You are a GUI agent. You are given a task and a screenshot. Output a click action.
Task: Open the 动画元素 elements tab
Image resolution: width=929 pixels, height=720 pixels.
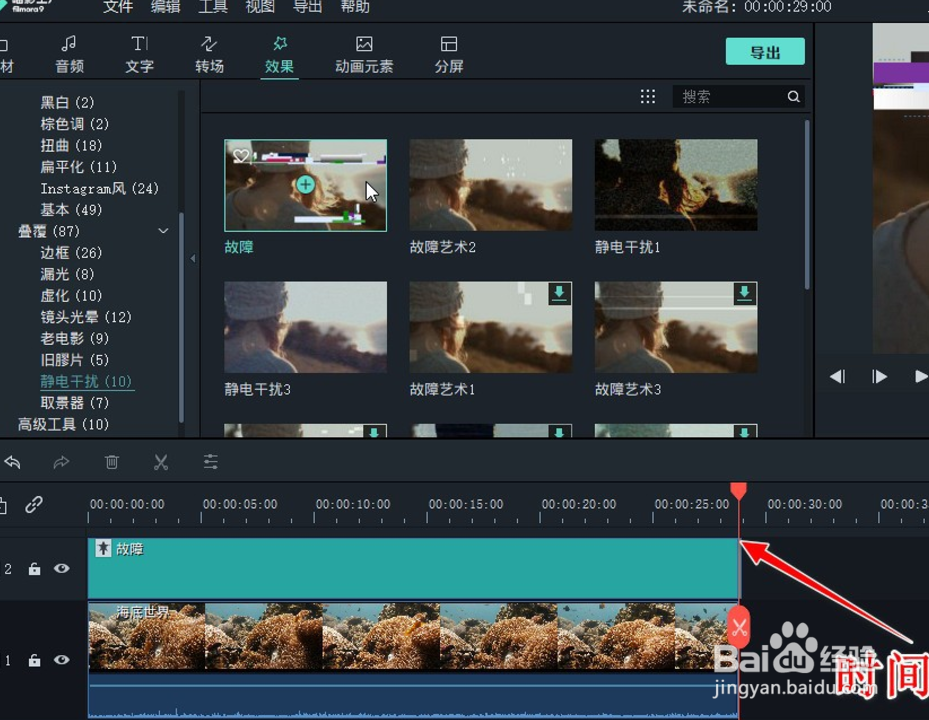pyautogui.click(x=364, y=55)
